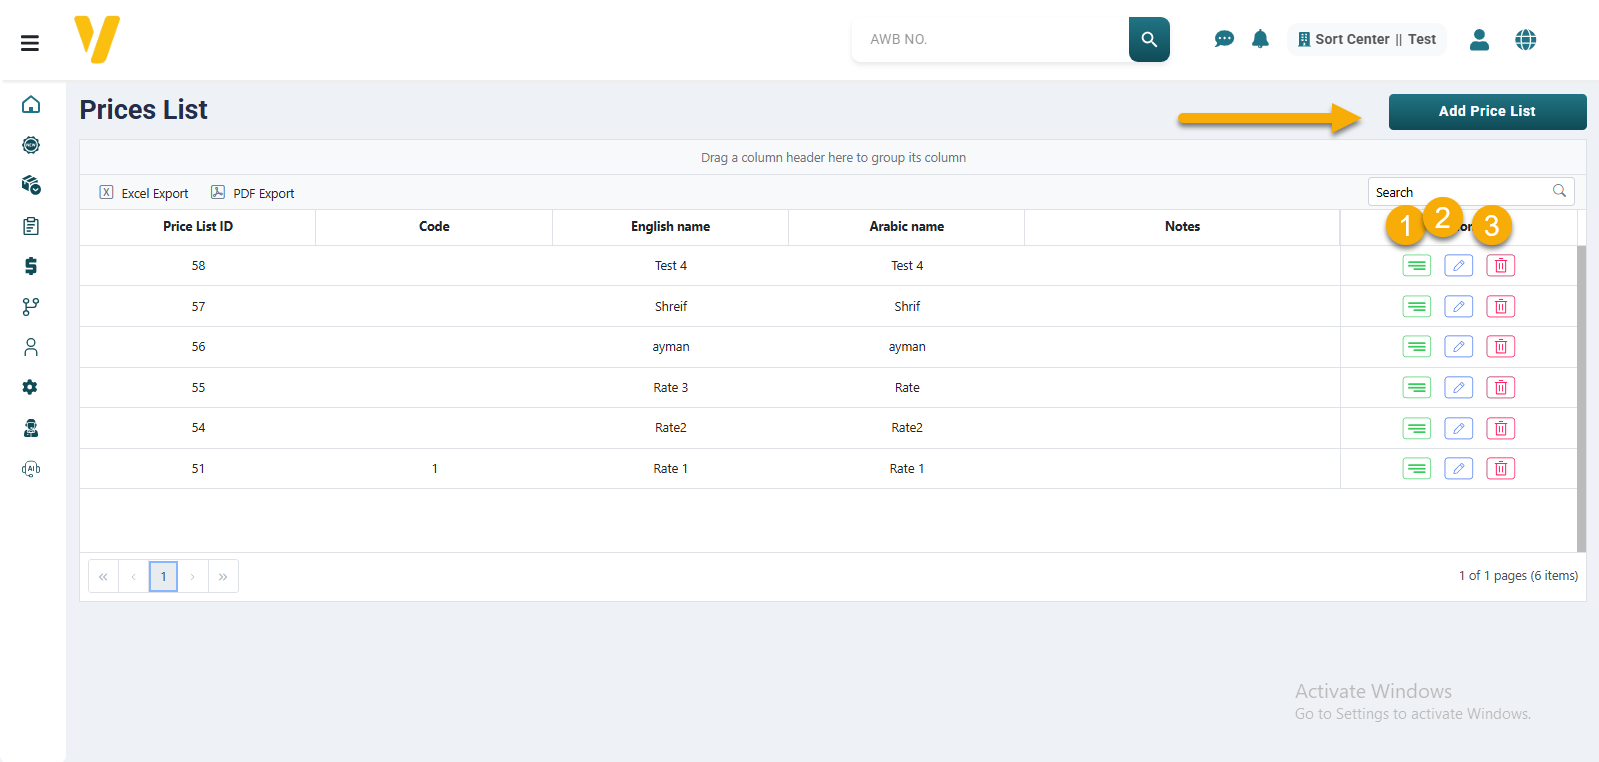Open the language globe icon
Viewport: 1599px width, 762px height.
[1525, 39]
